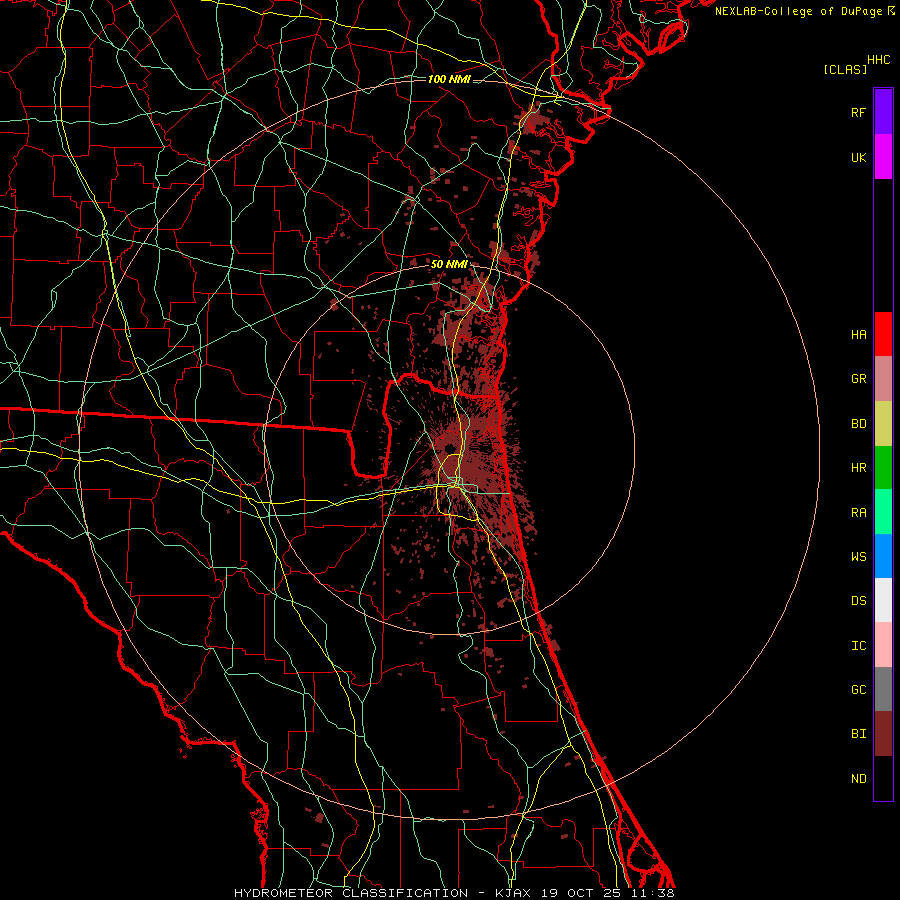Click the gray GC legend swatch

883,689
